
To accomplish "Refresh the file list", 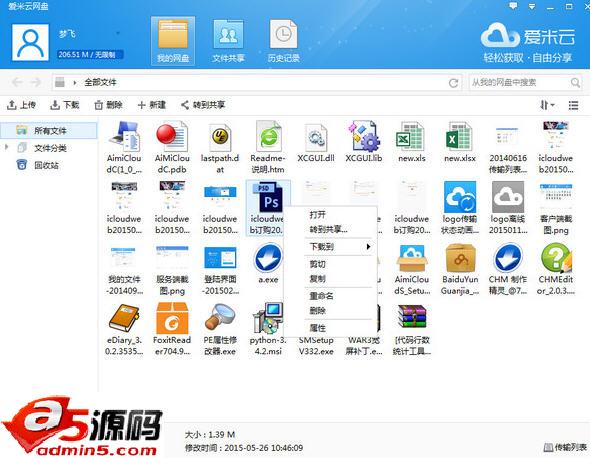I will (x=453, y=83).
